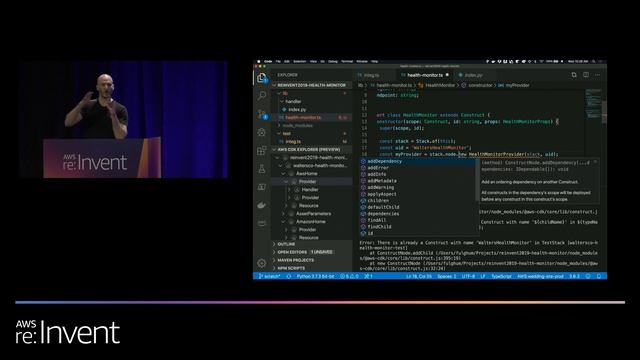
Task: Open health-monitor.ts in the file tree
Action: point(312,118)
